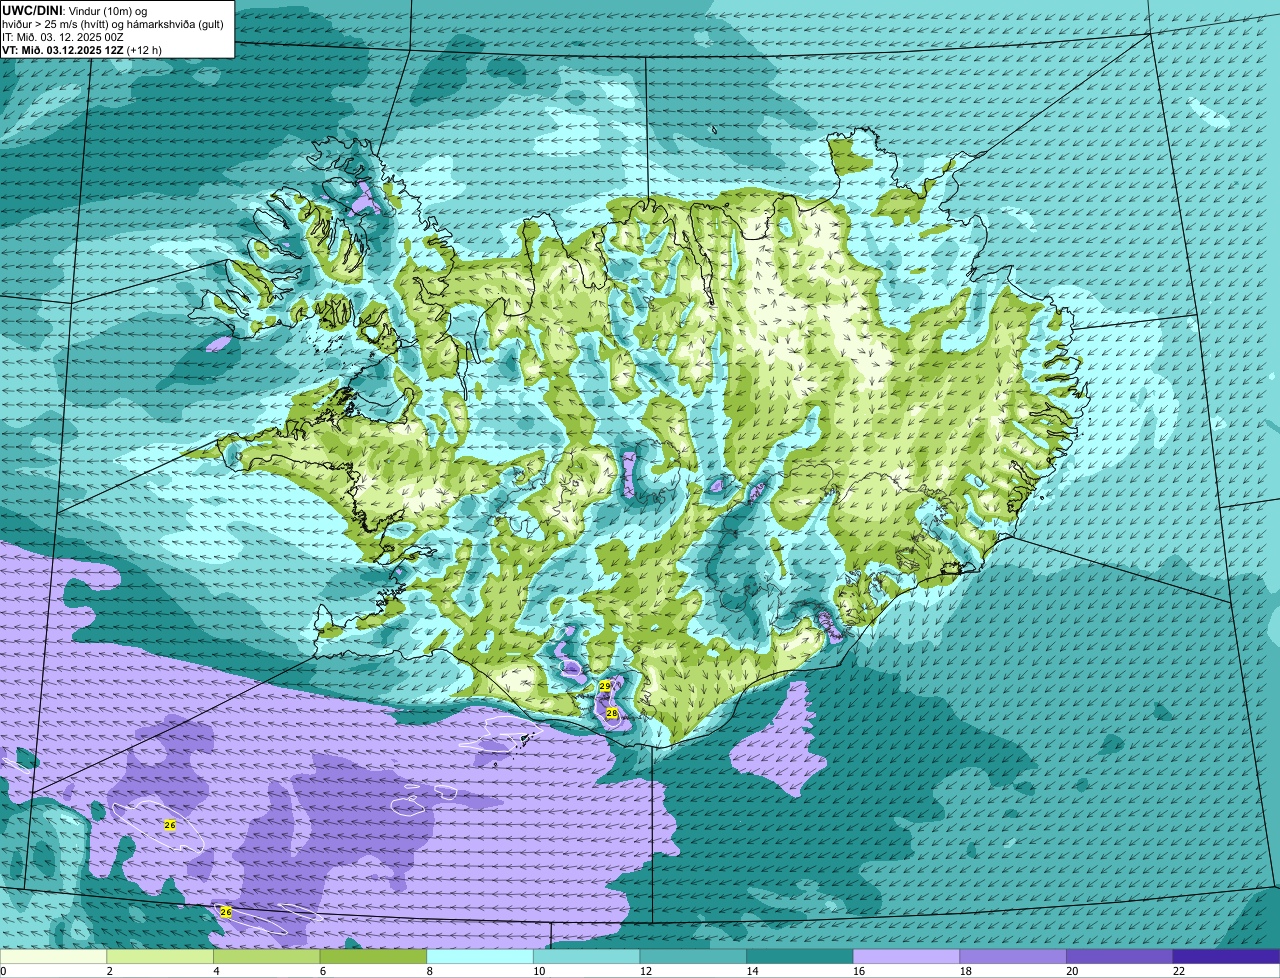
Task: Click the scale label 14
Action: (x=752, y=971)
